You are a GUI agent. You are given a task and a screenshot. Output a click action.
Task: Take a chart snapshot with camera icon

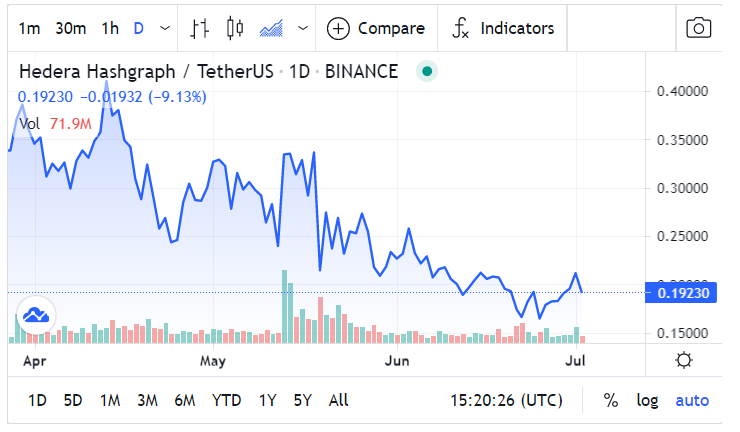pyautogui.click(x=698, y=28)
